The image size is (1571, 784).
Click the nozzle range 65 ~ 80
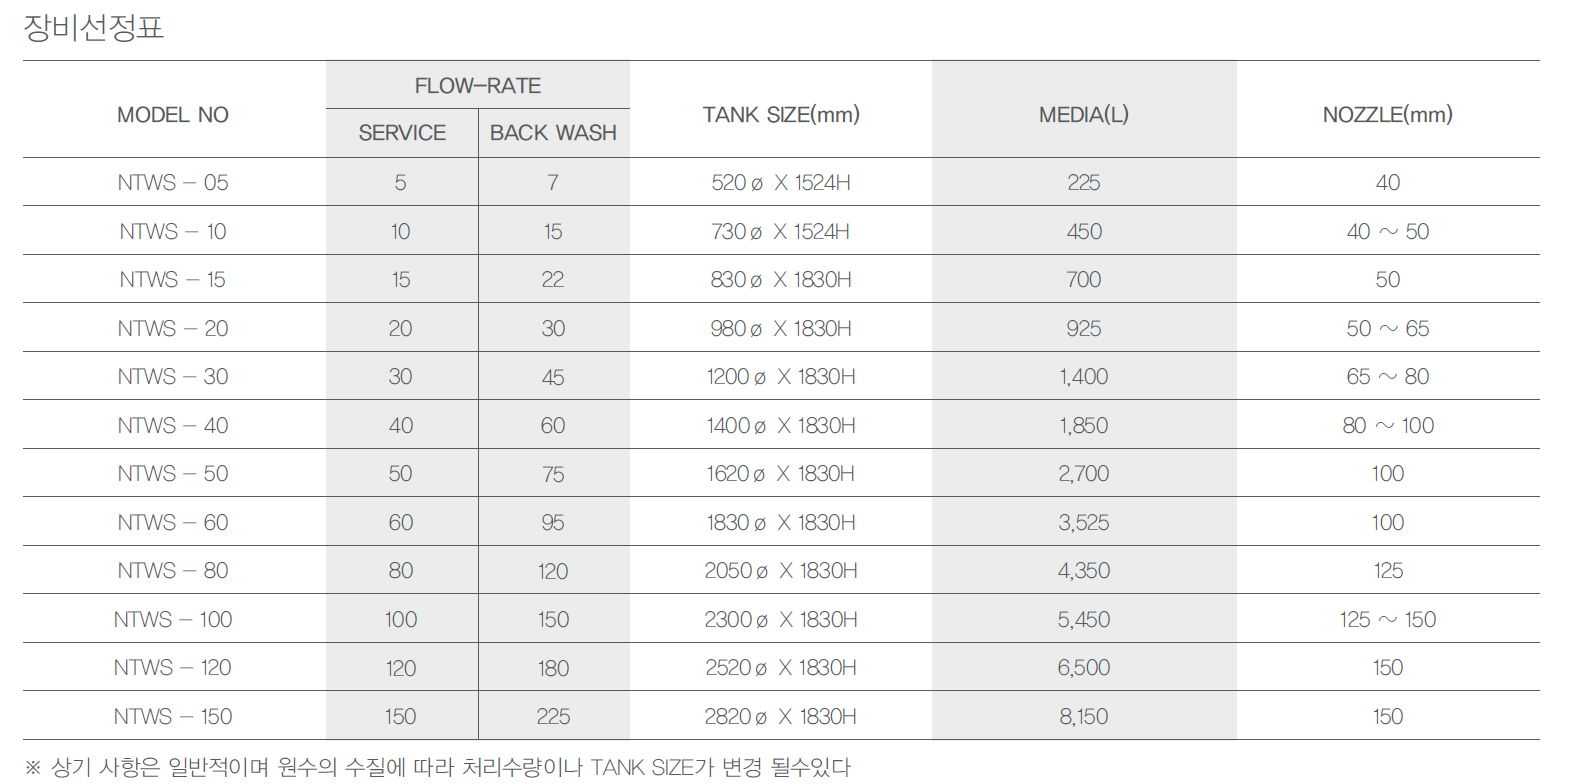(x=1387, y=377)
